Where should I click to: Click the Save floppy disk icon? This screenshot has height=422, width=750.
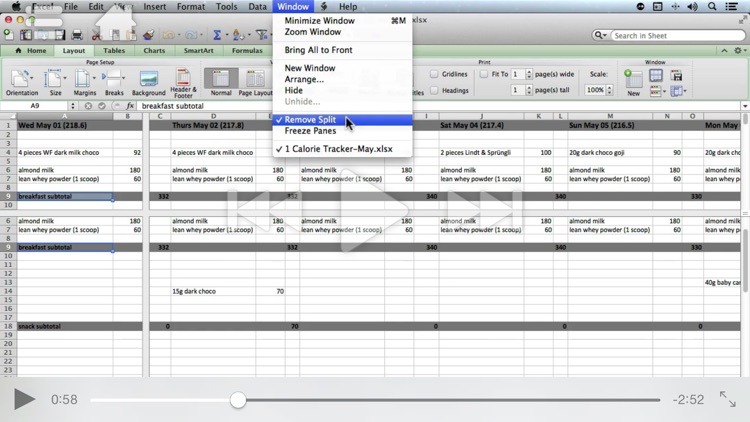click(x=60, y=35)
